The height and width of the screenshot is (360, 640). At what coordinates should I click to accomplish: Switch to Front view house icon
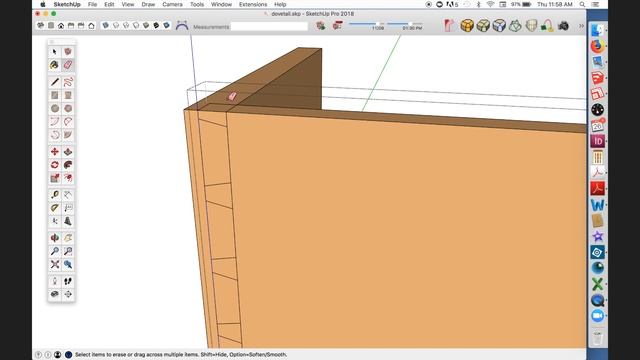(x=61, y=26)
